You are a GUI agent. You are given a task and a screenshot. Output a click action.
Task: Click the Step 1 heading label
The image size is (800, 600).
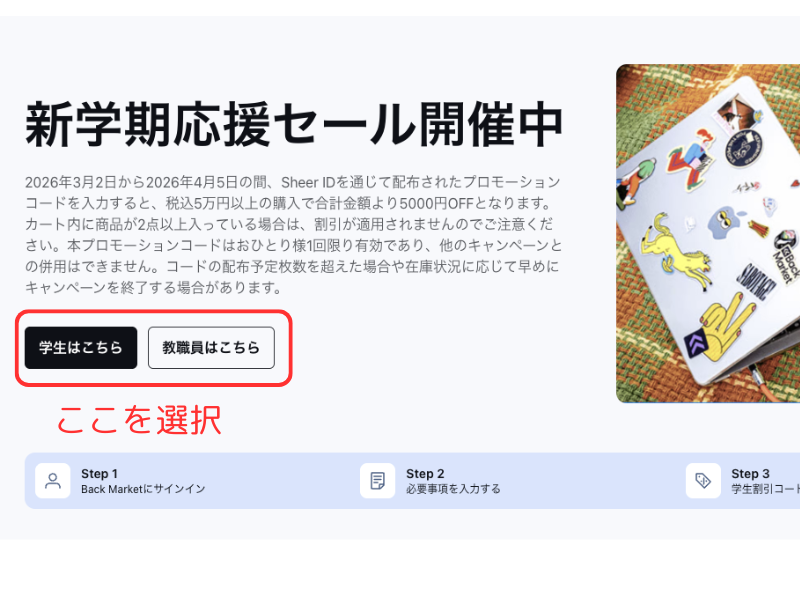point(99,473)
